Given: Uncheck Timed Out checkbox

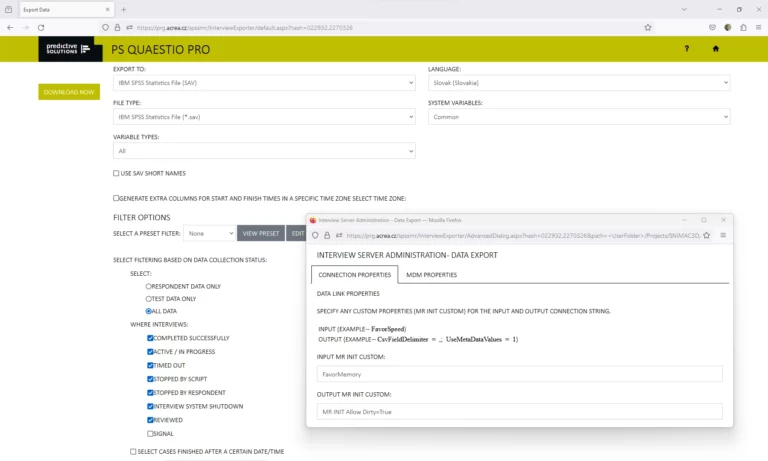Looking at the screenshot, I should pos(150,365).
